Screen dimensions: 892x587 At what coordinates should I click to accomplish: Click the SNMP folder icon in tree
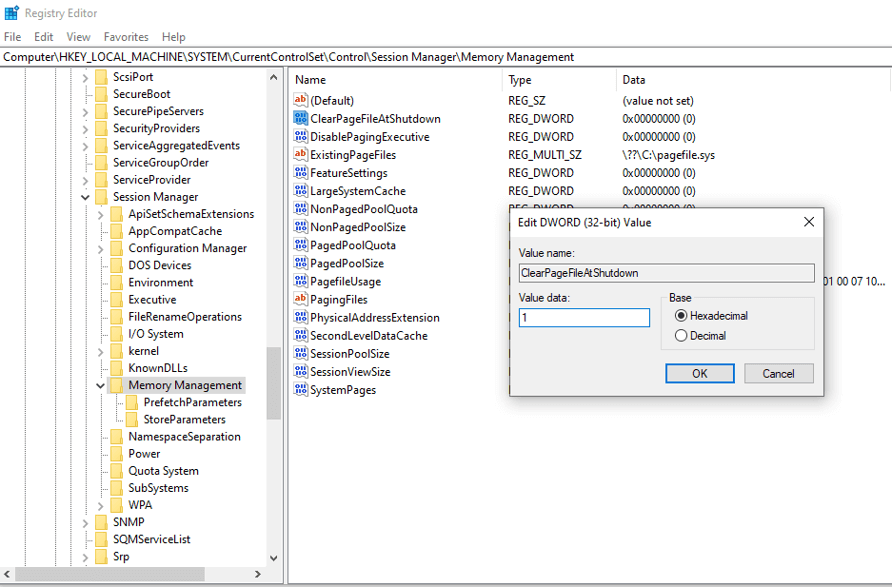click(x=100, y=522)
